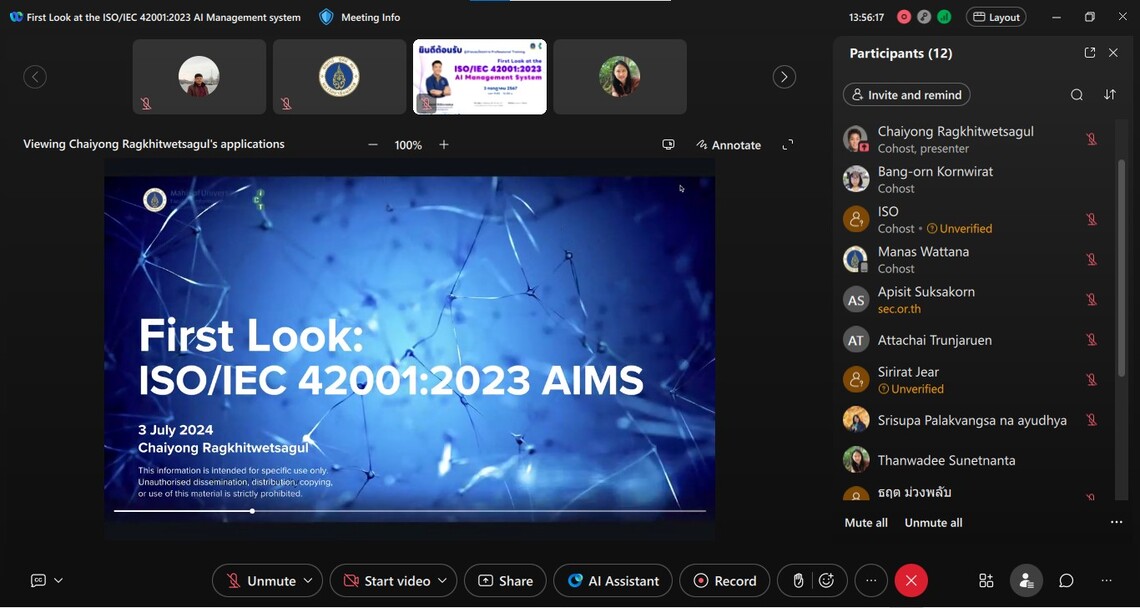
Task: Toggle the Participants panel button in the bottom bar
Action: coord(1025,581)
